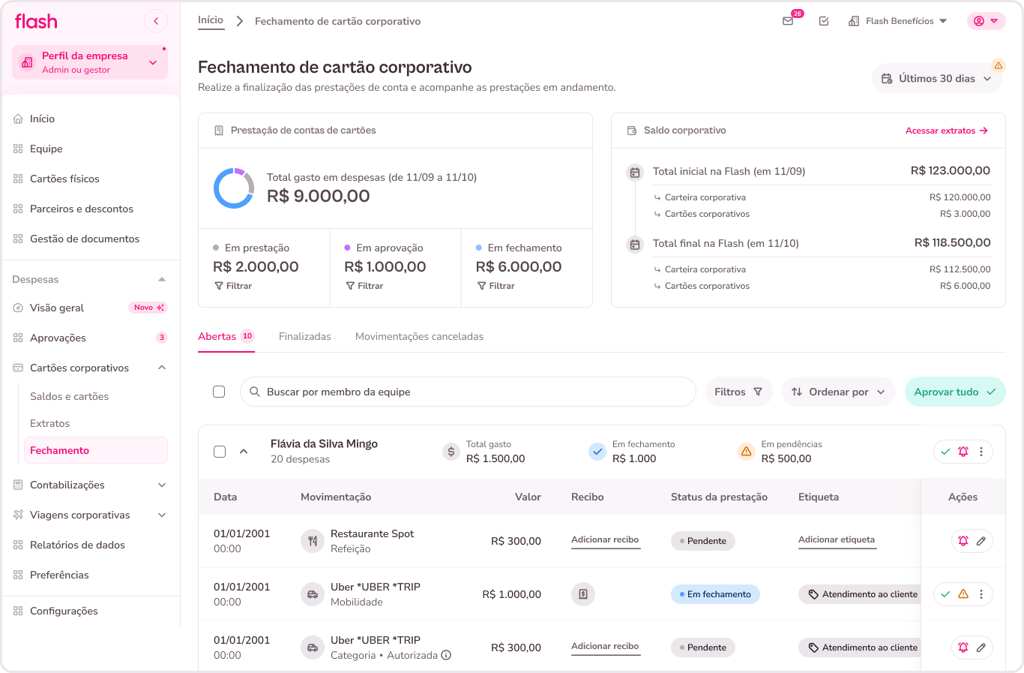Viewport: 1024px width, 673px height.
Task: Open more options for Flávia da Silva Mingo
Action: click(x=982, y=452)
